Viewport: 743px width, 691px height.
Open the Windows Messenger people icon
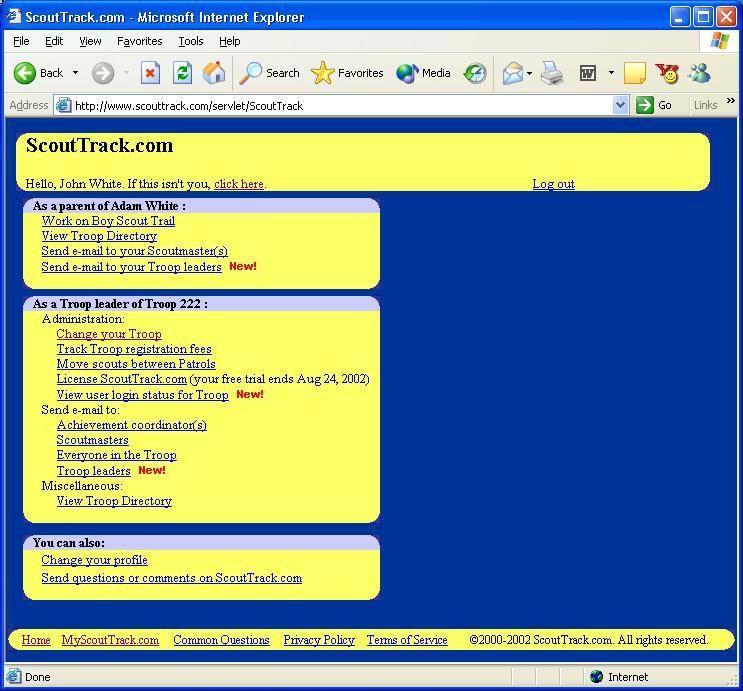[x=700, y=73]
